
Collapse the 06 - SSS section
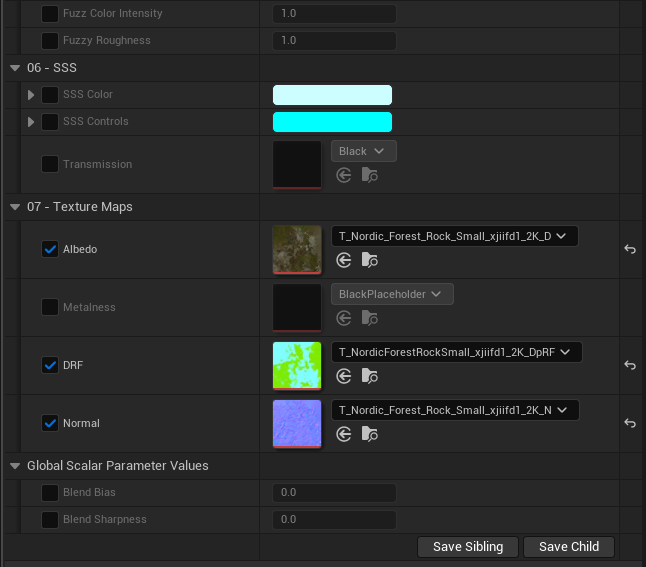15,68
